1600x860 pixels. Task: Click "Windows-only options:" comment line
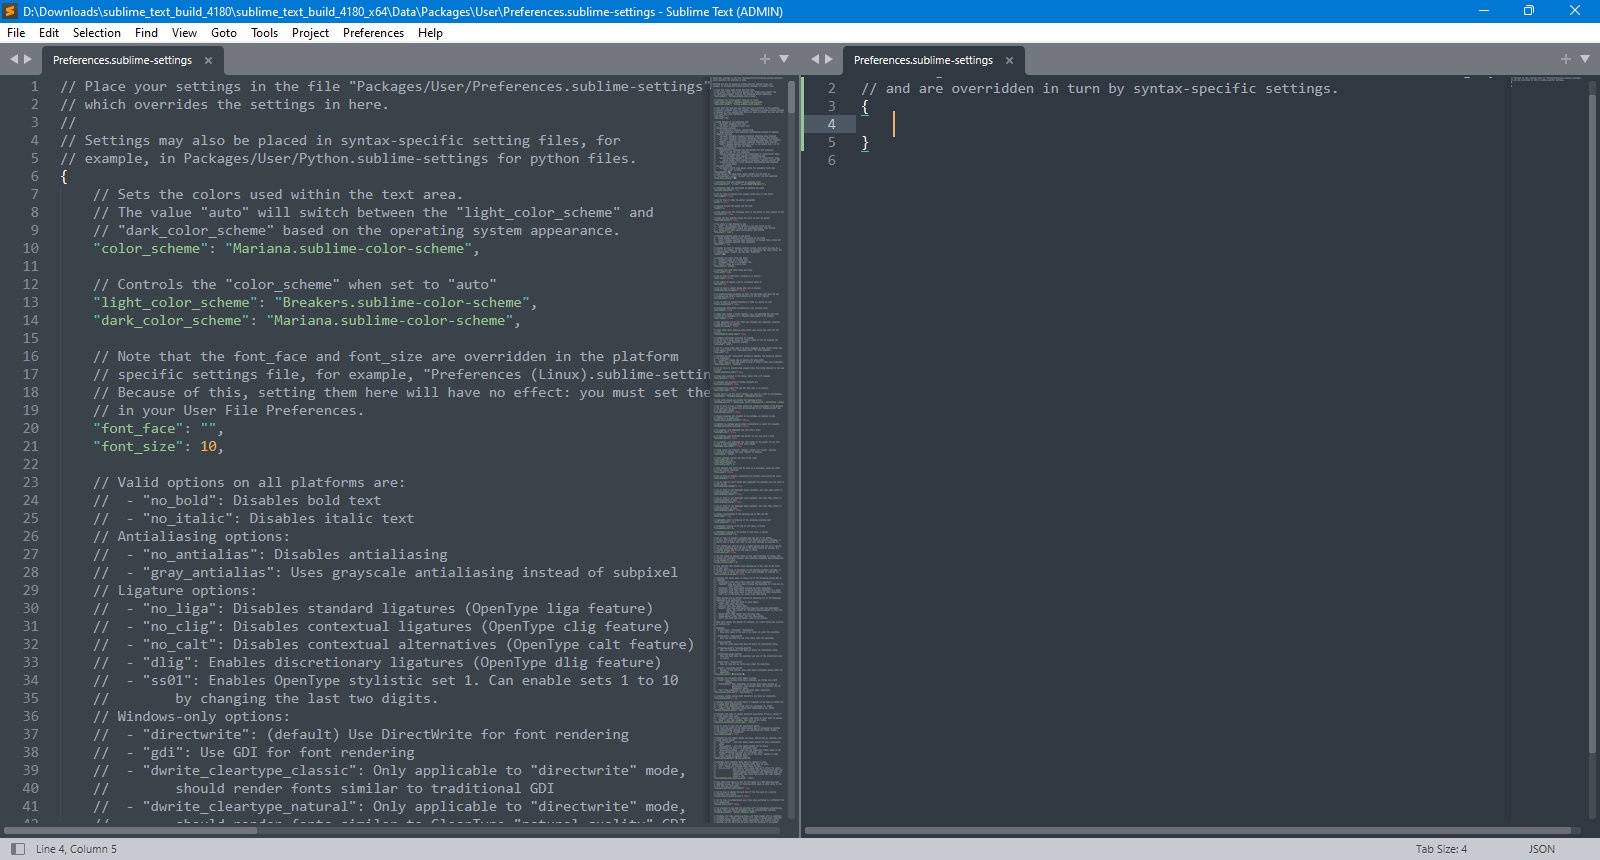pos(191,716)
